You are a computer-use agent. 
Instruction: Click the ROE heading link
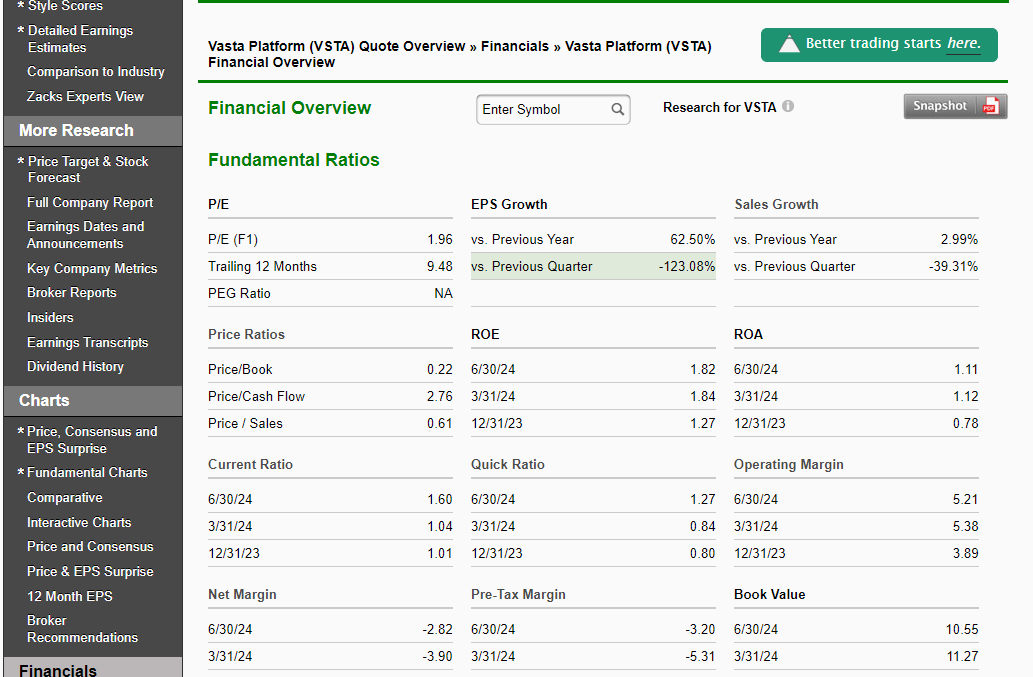[485, 335]
